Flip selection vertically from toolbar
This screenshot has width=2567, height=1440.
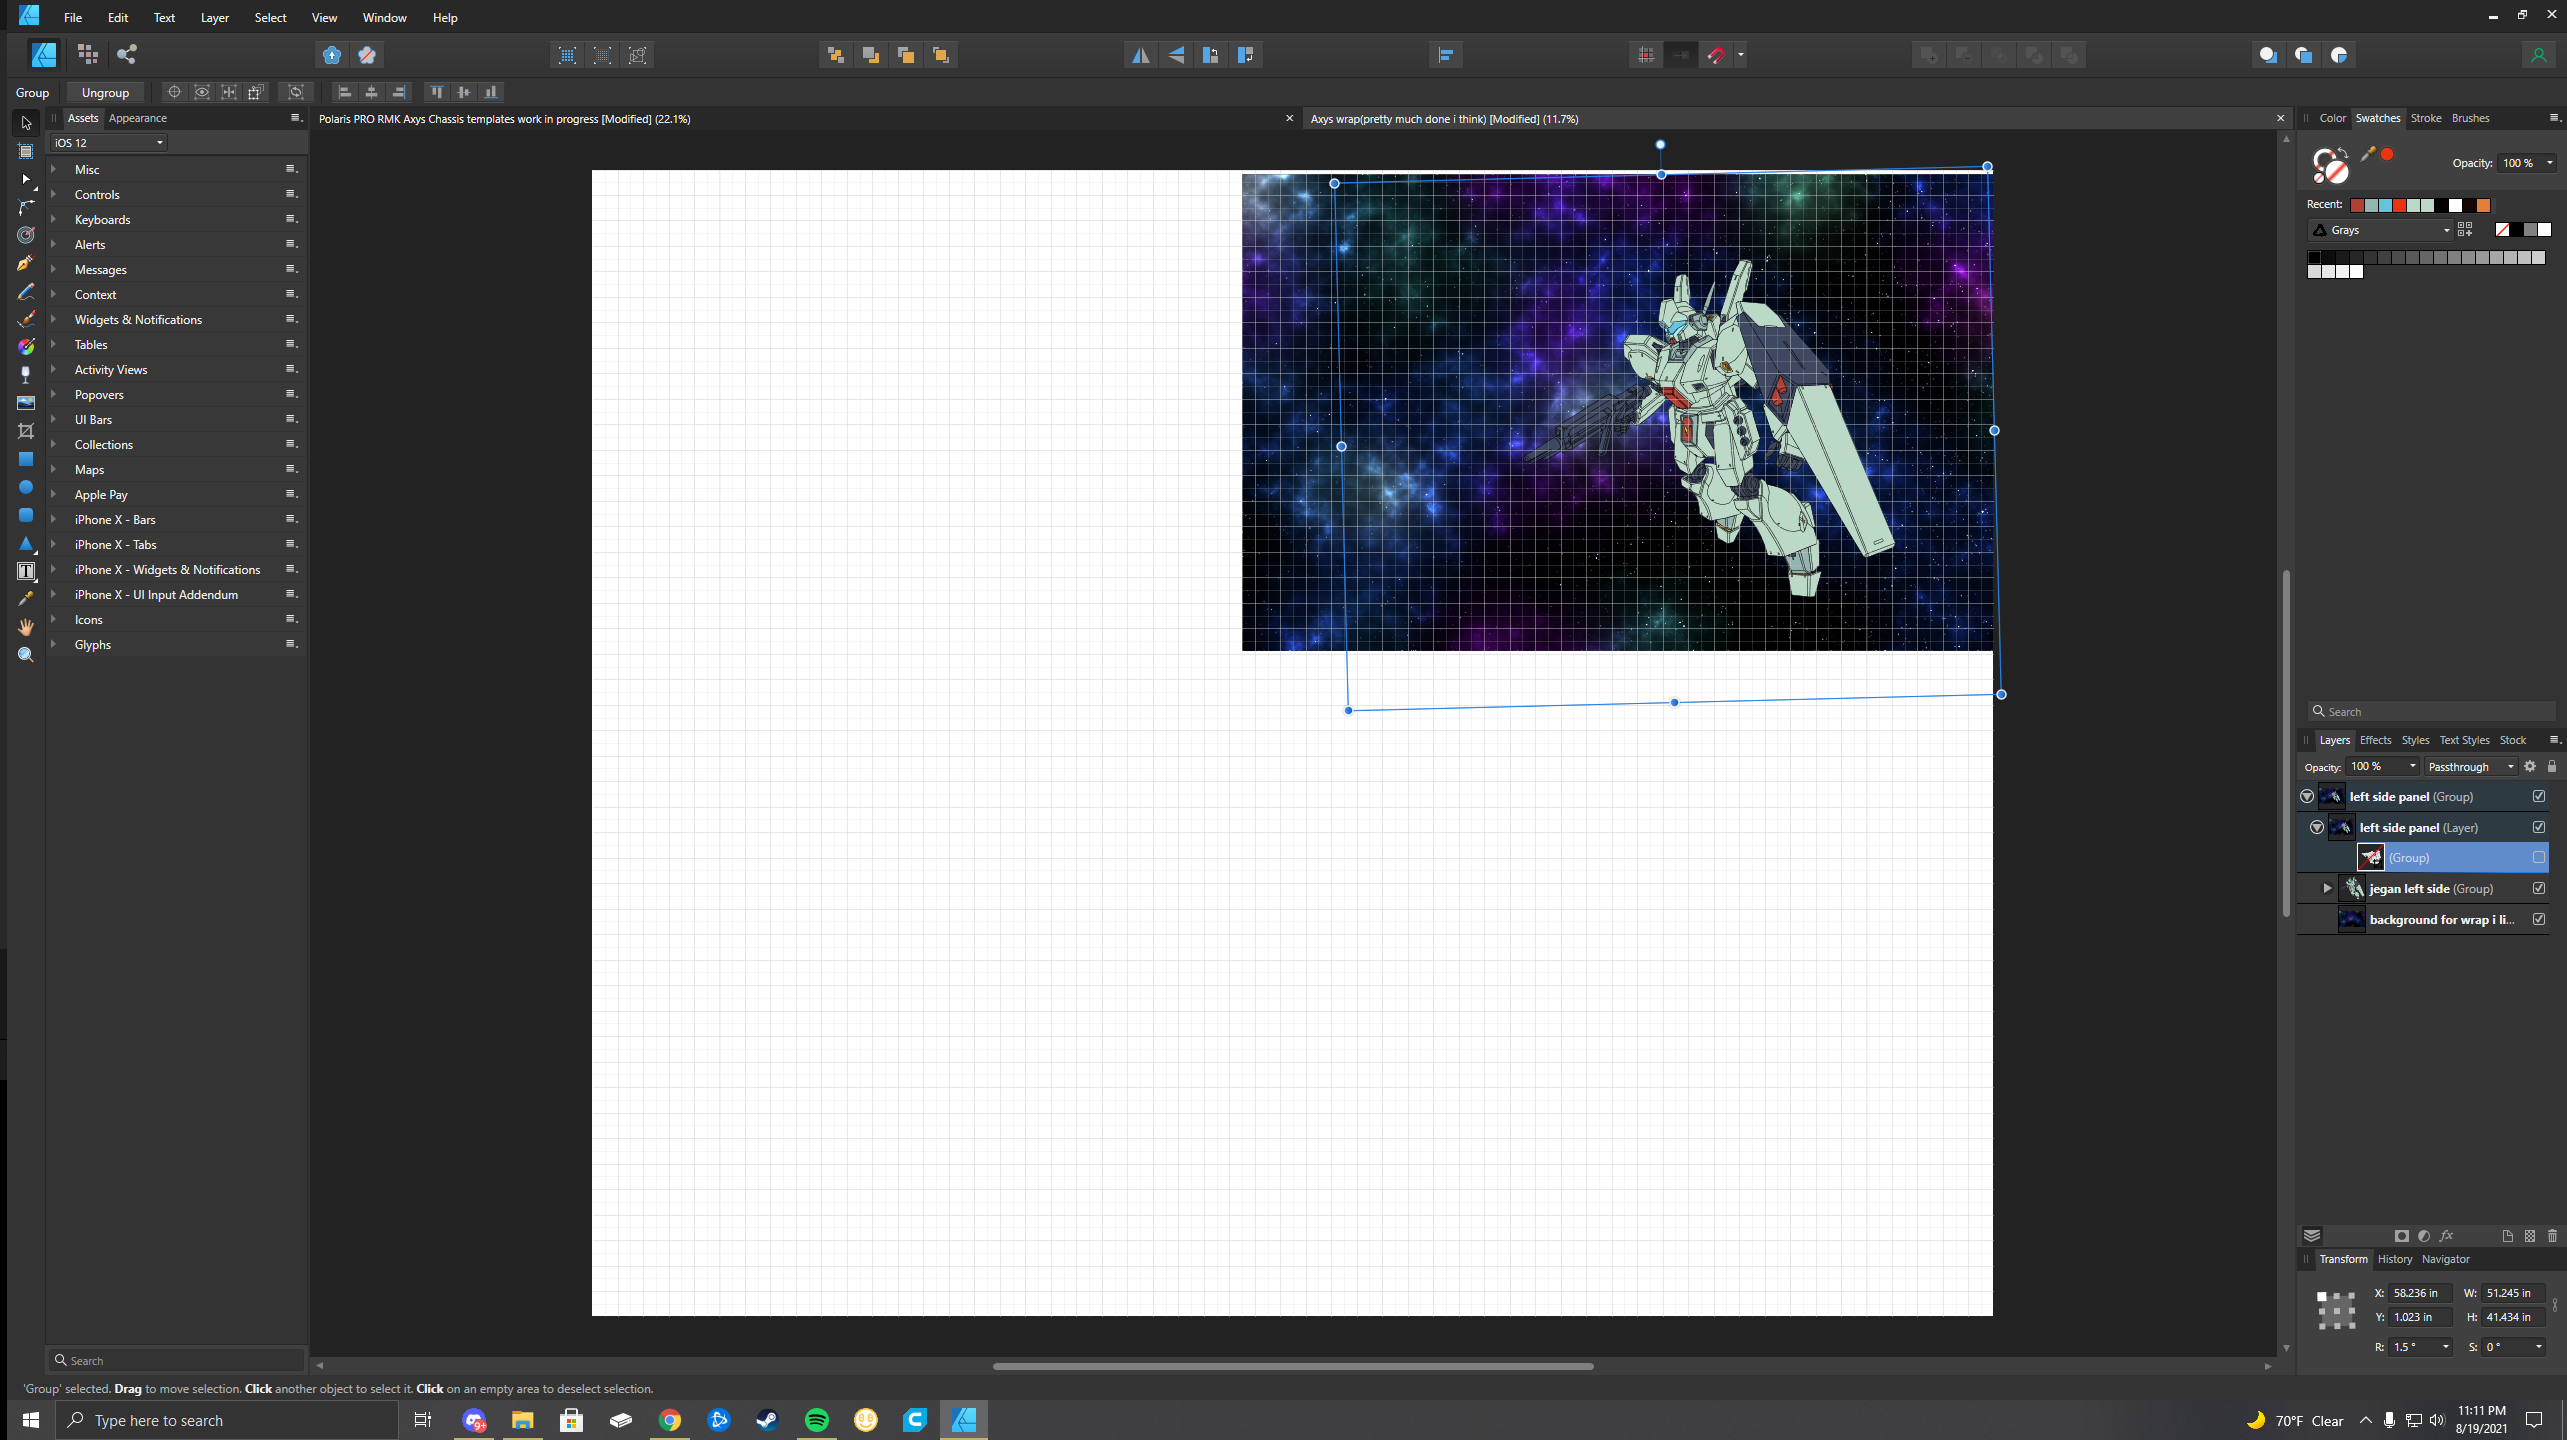pos(1176,55)
